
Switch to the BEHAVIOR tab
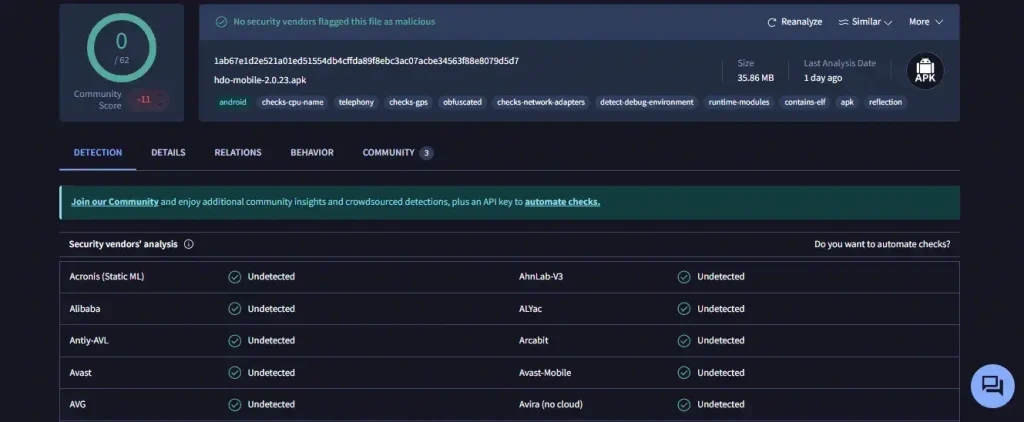tap(312, 153)
